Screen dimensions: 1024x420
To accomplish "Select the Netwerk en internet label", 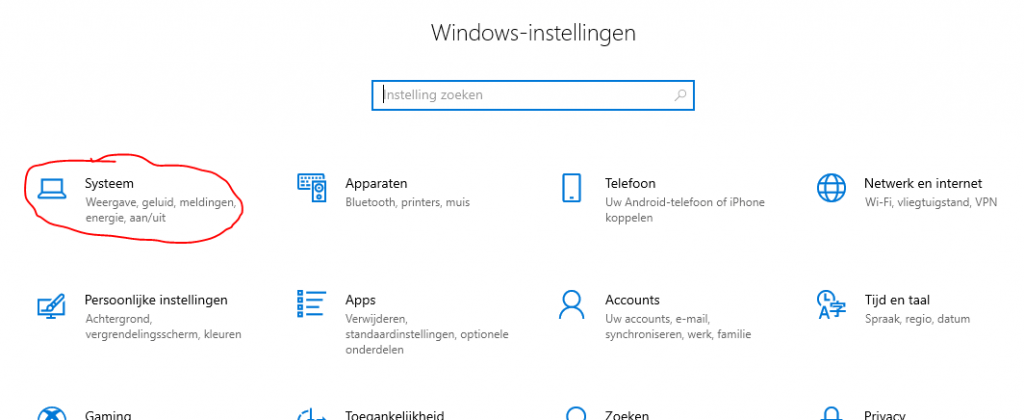I will click(x=923, y=184).
